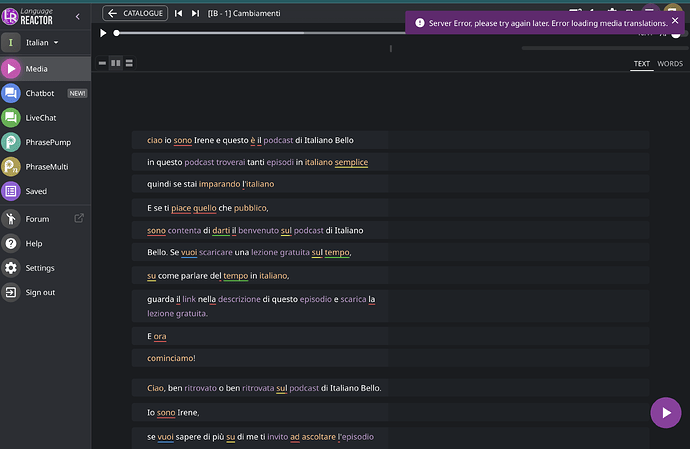Switch to the TEXT tab
This screenshot has width=690, height=449.
pyautogui.click(x=642, y=64)
